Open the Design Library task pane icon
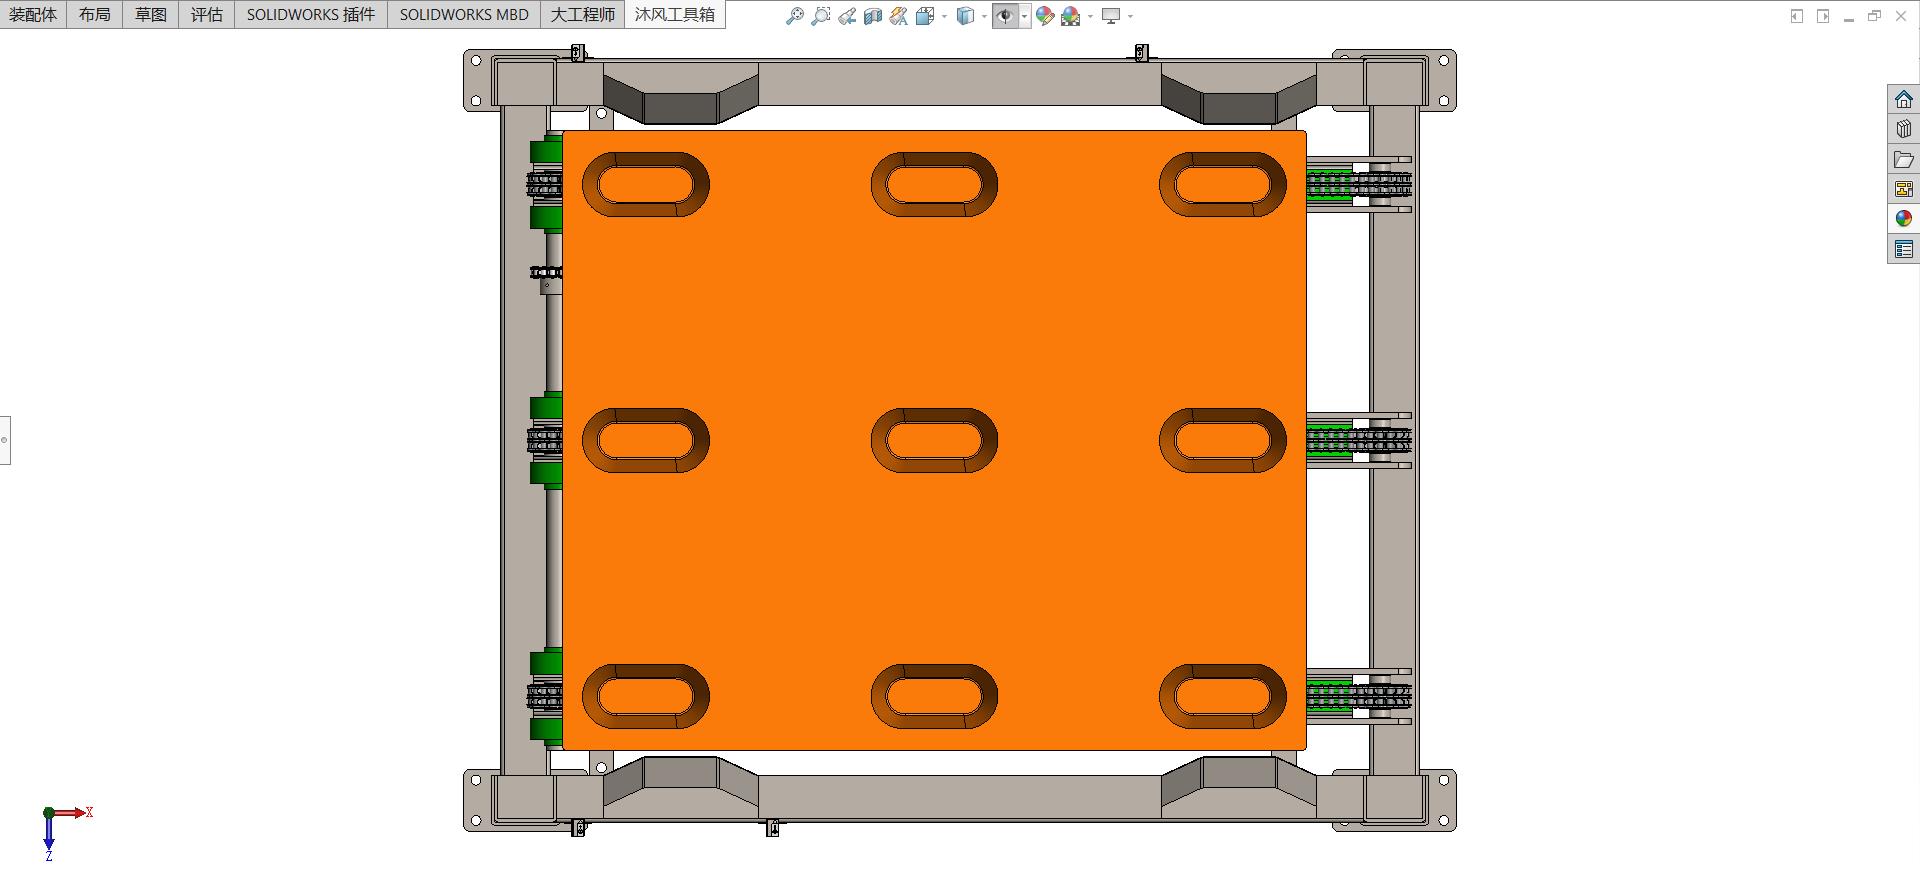This screenshot has height=881, width=1920. (1904, 129)
